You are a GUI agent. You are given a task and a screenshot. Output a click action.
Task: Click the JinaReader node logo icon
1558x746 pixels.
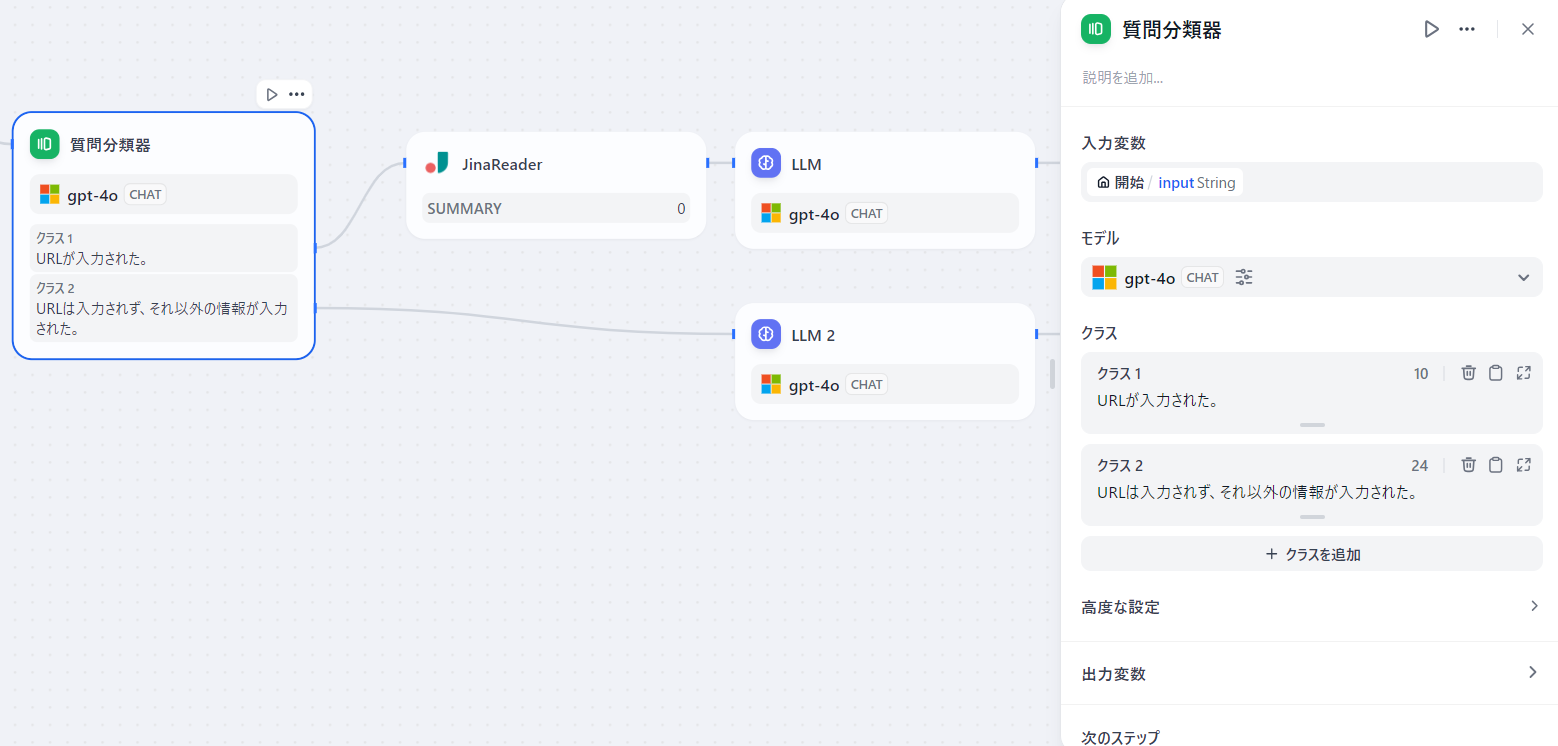tap(437, 163)
